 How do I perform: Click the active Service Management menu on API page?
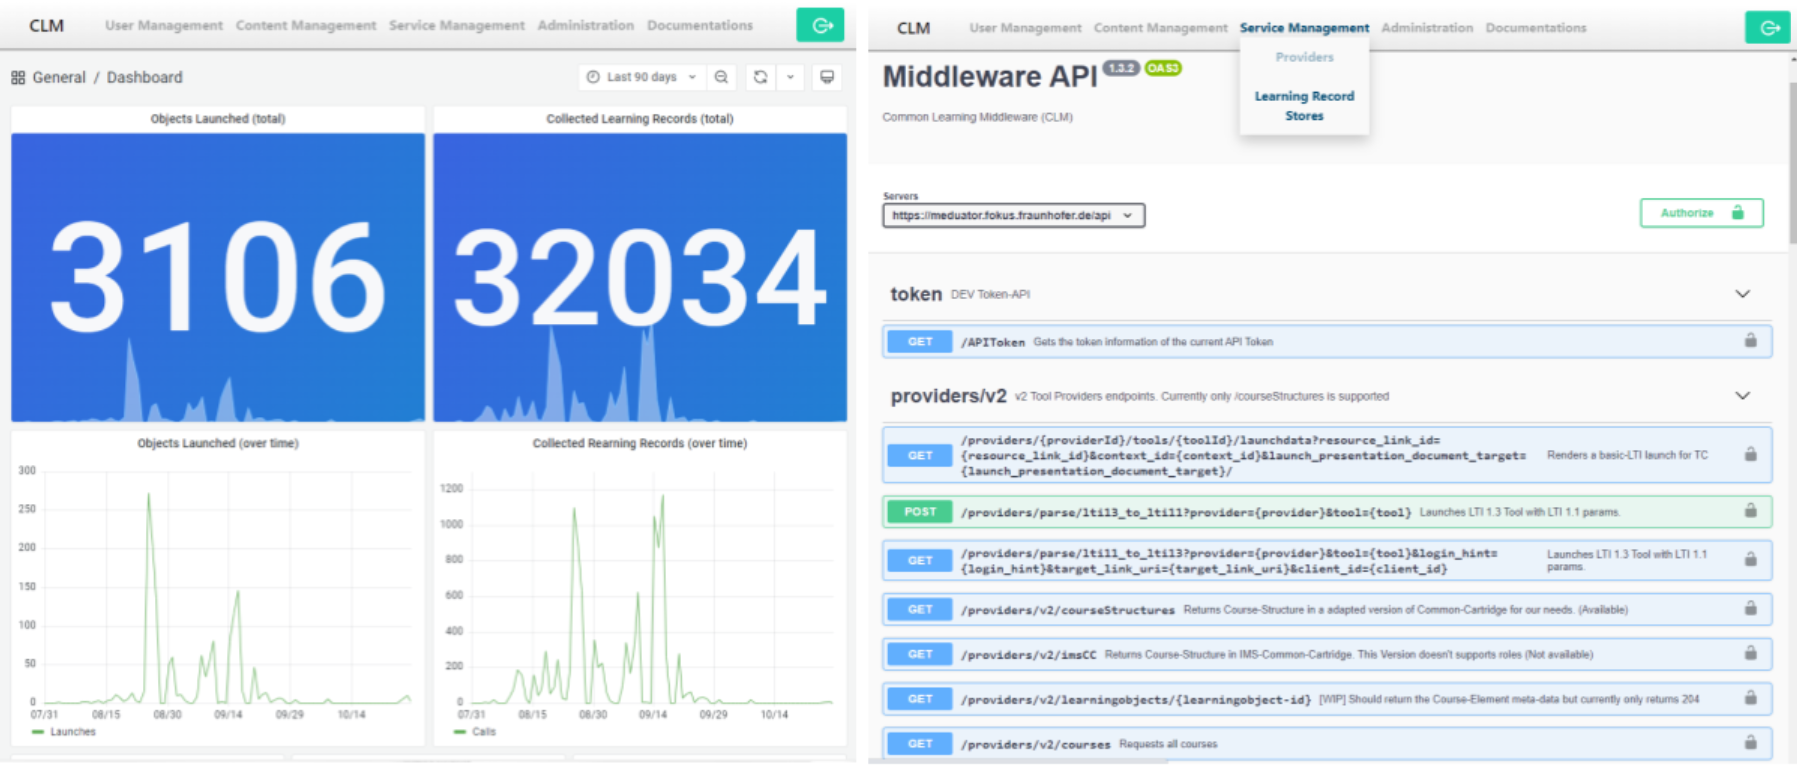1304,28
